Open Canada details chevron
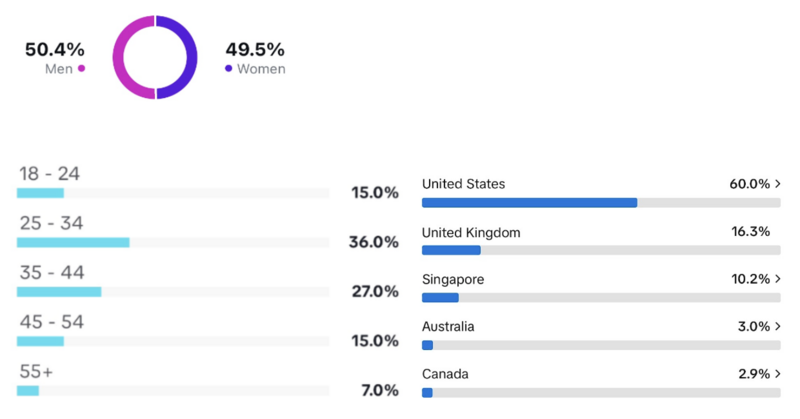800x419 pixels. (x=778, y=374)
